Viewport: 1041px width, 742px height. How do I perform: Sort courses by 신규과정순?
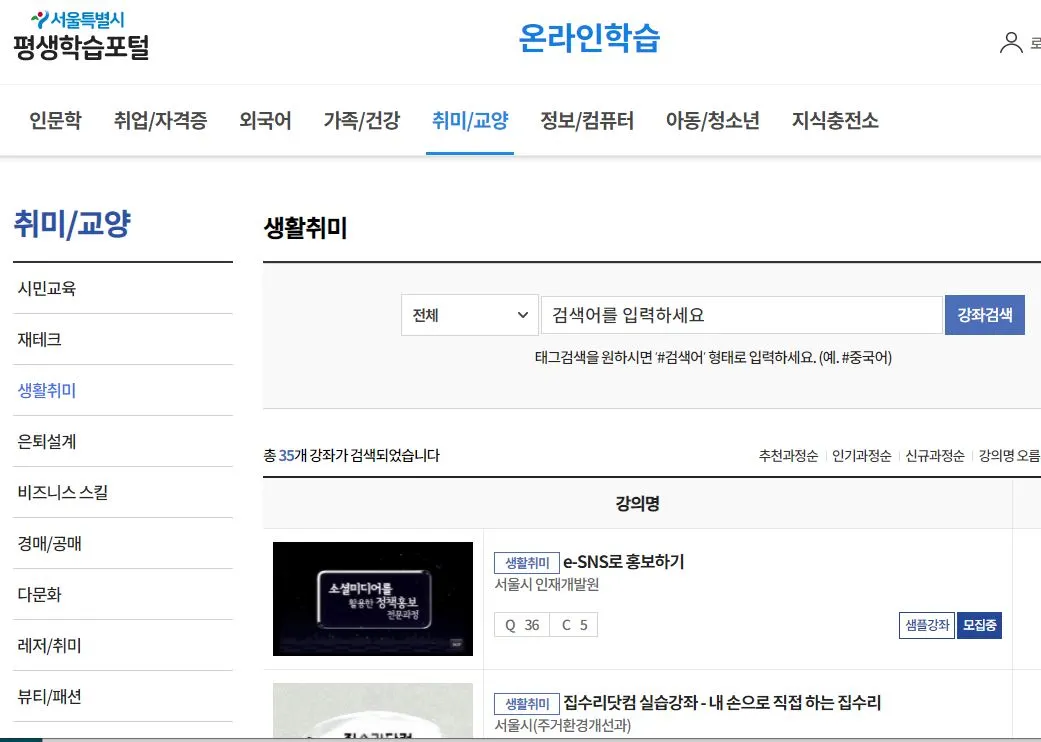click(933, 454)
